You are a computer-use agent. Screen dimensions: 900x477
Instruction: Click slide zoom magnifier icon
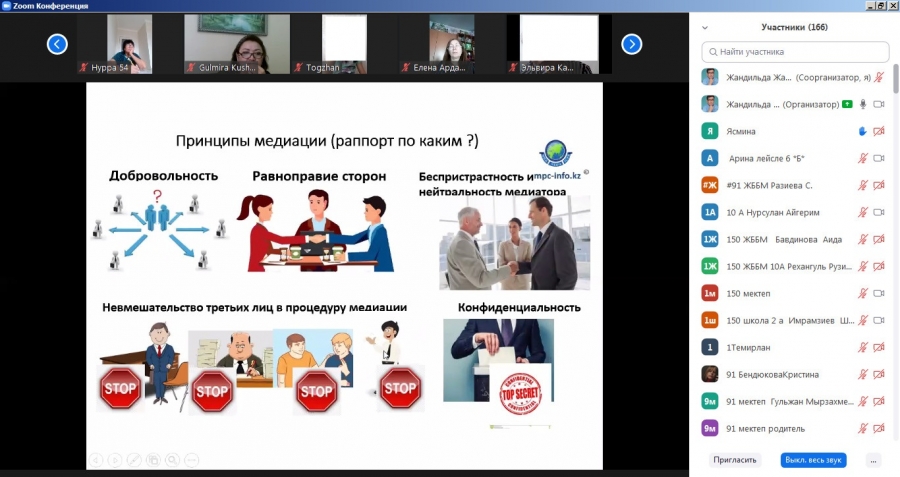[x=172, y=460]
